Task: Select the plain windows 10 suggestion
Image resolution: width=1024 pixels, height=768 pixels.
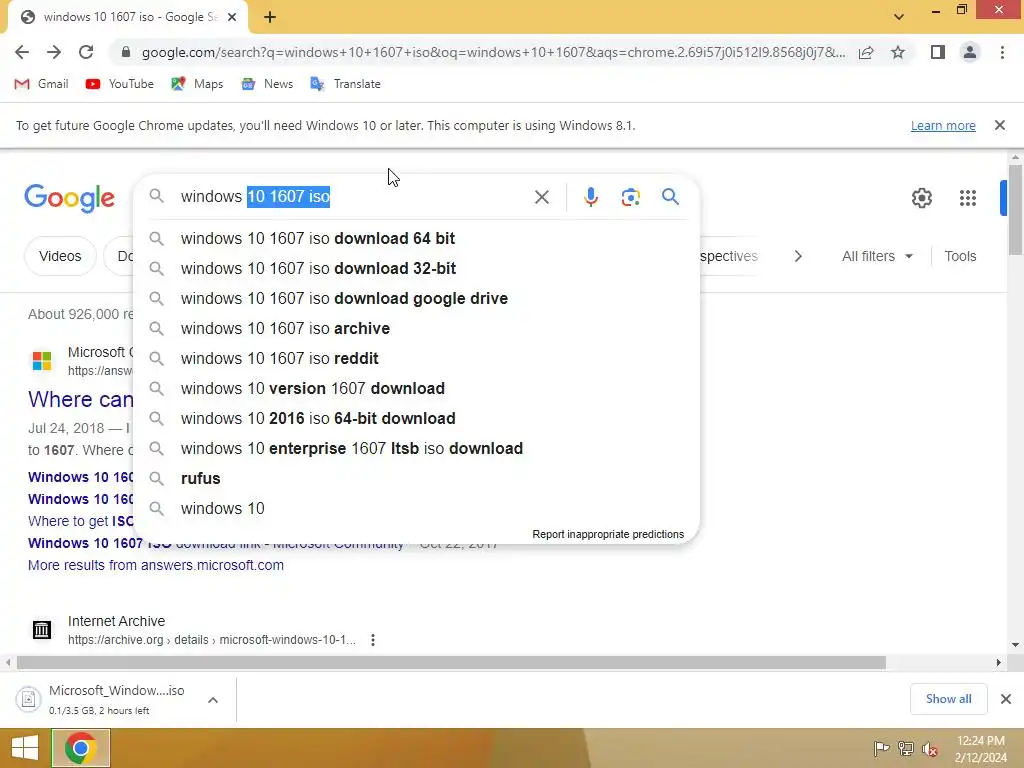Action: click(x=417, y=509)
